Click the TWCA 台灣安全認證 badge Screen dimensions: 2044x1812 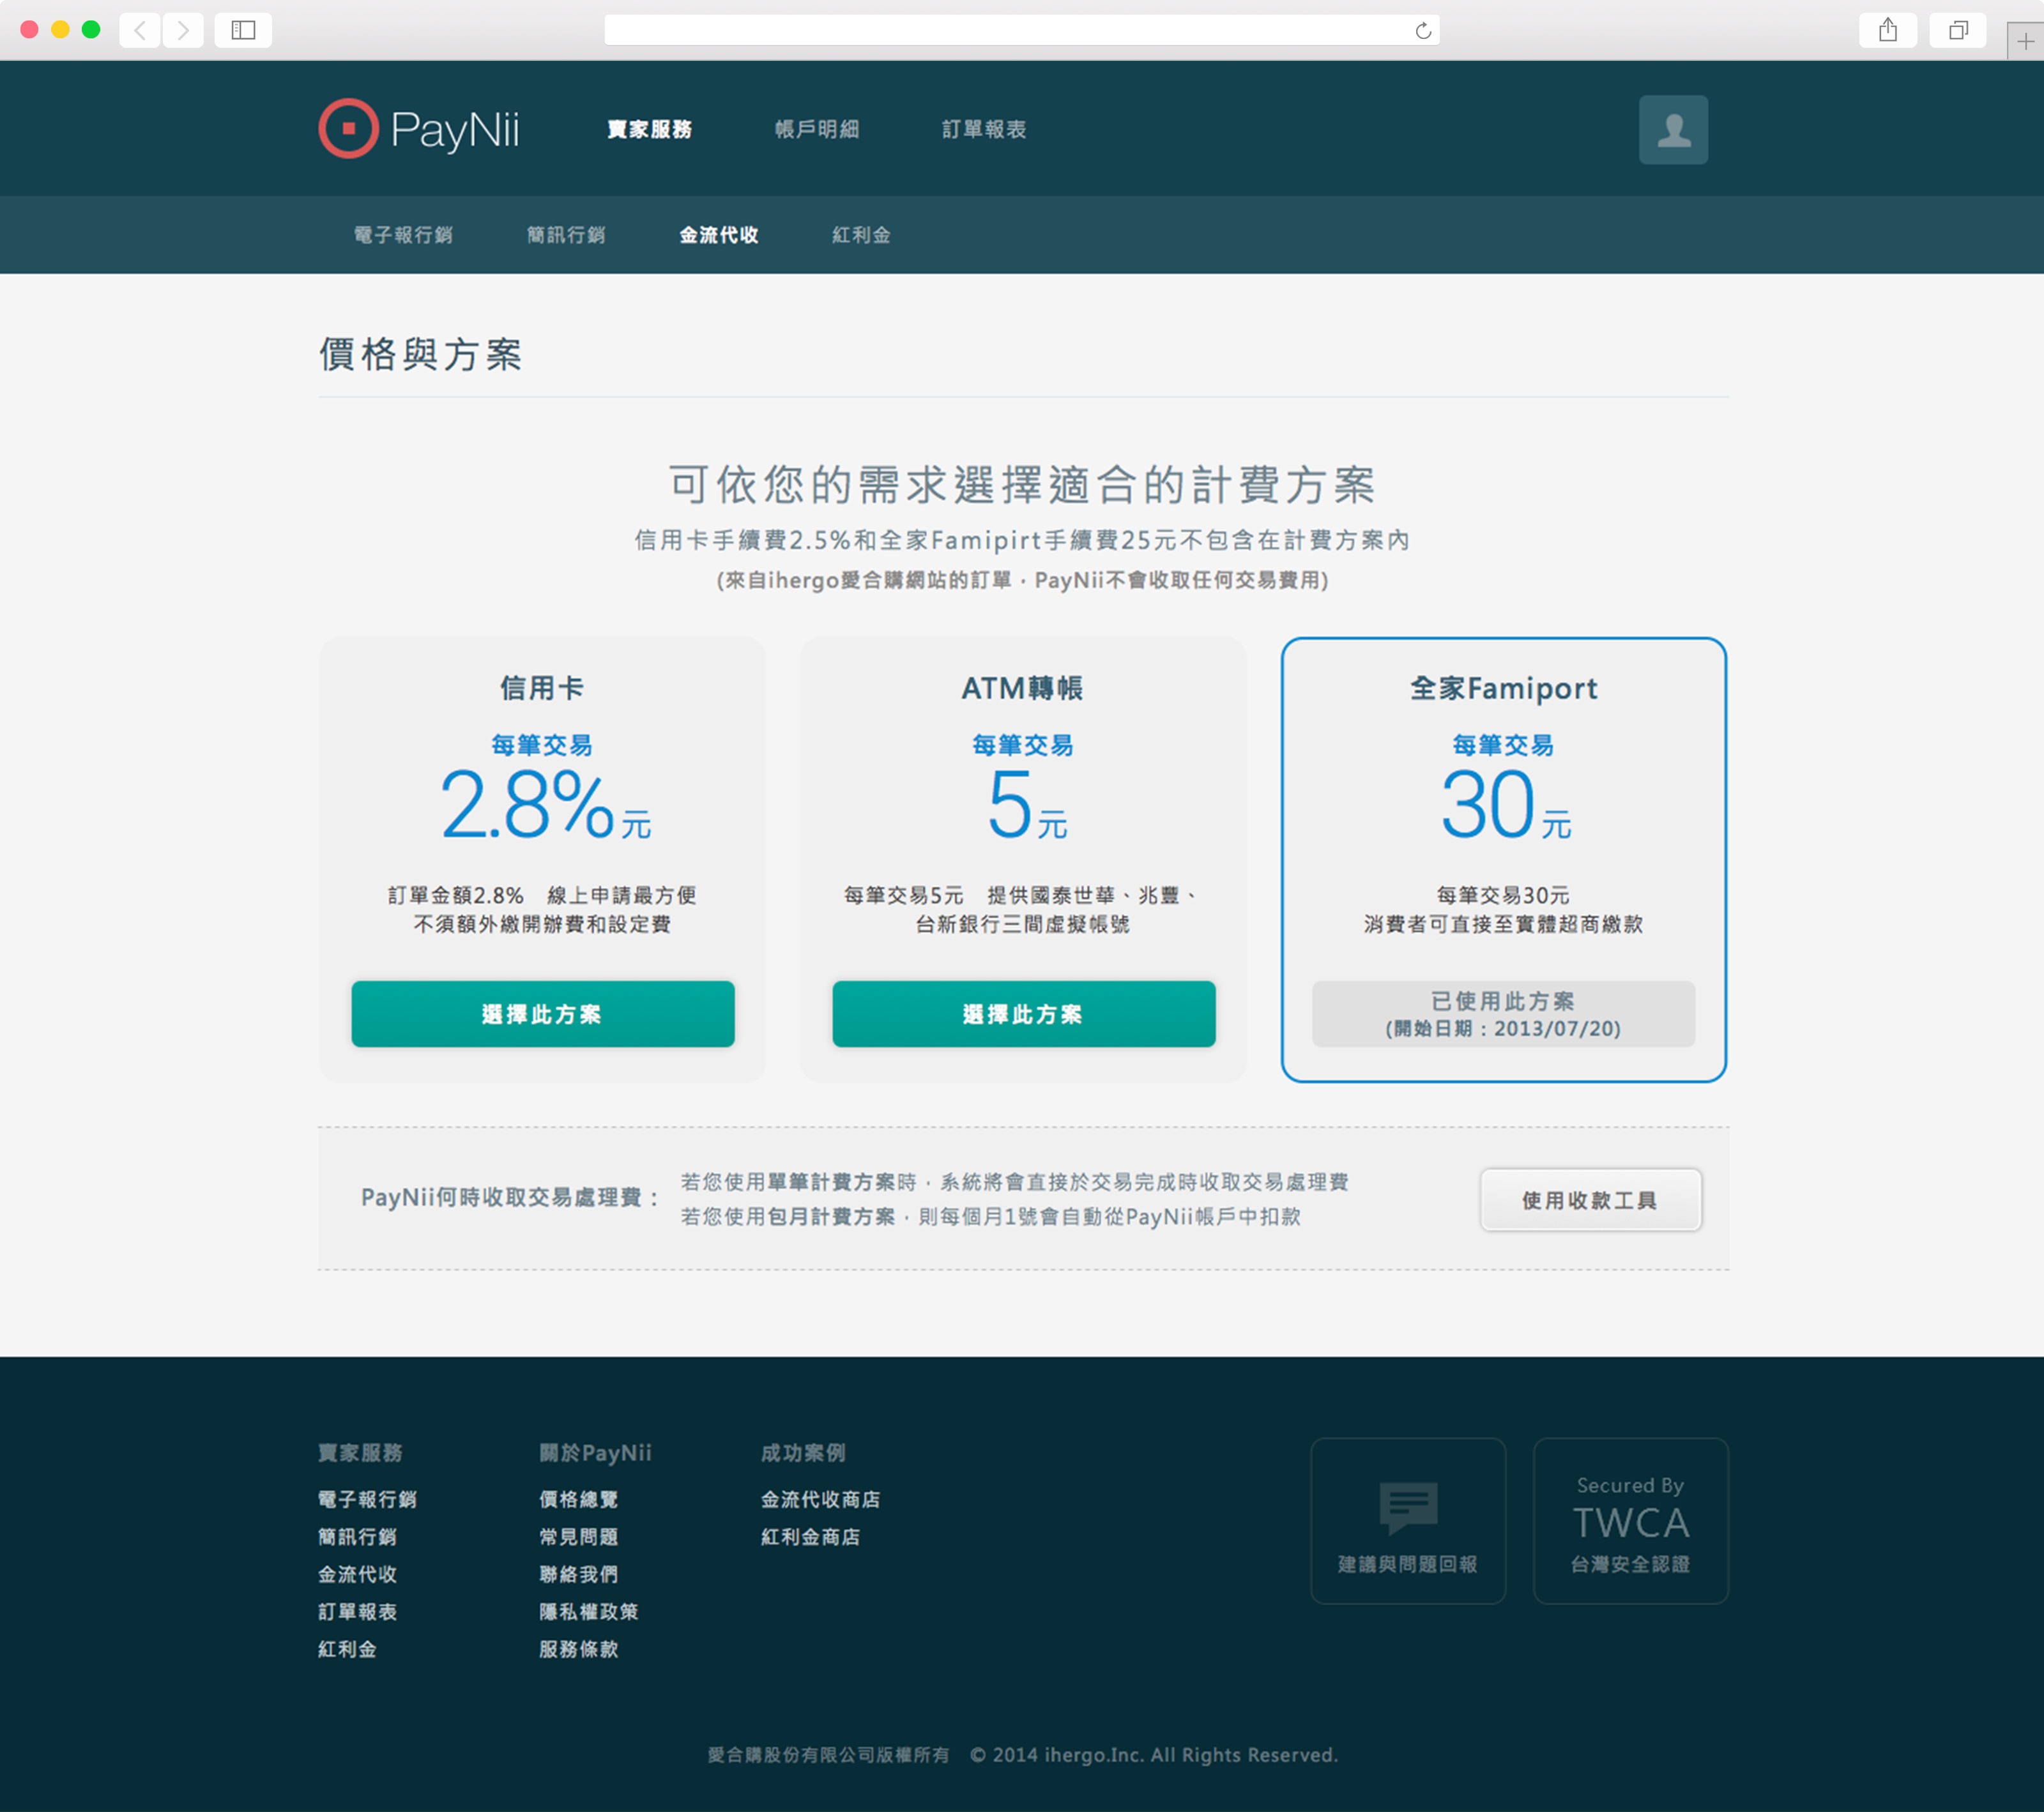1630,1521
